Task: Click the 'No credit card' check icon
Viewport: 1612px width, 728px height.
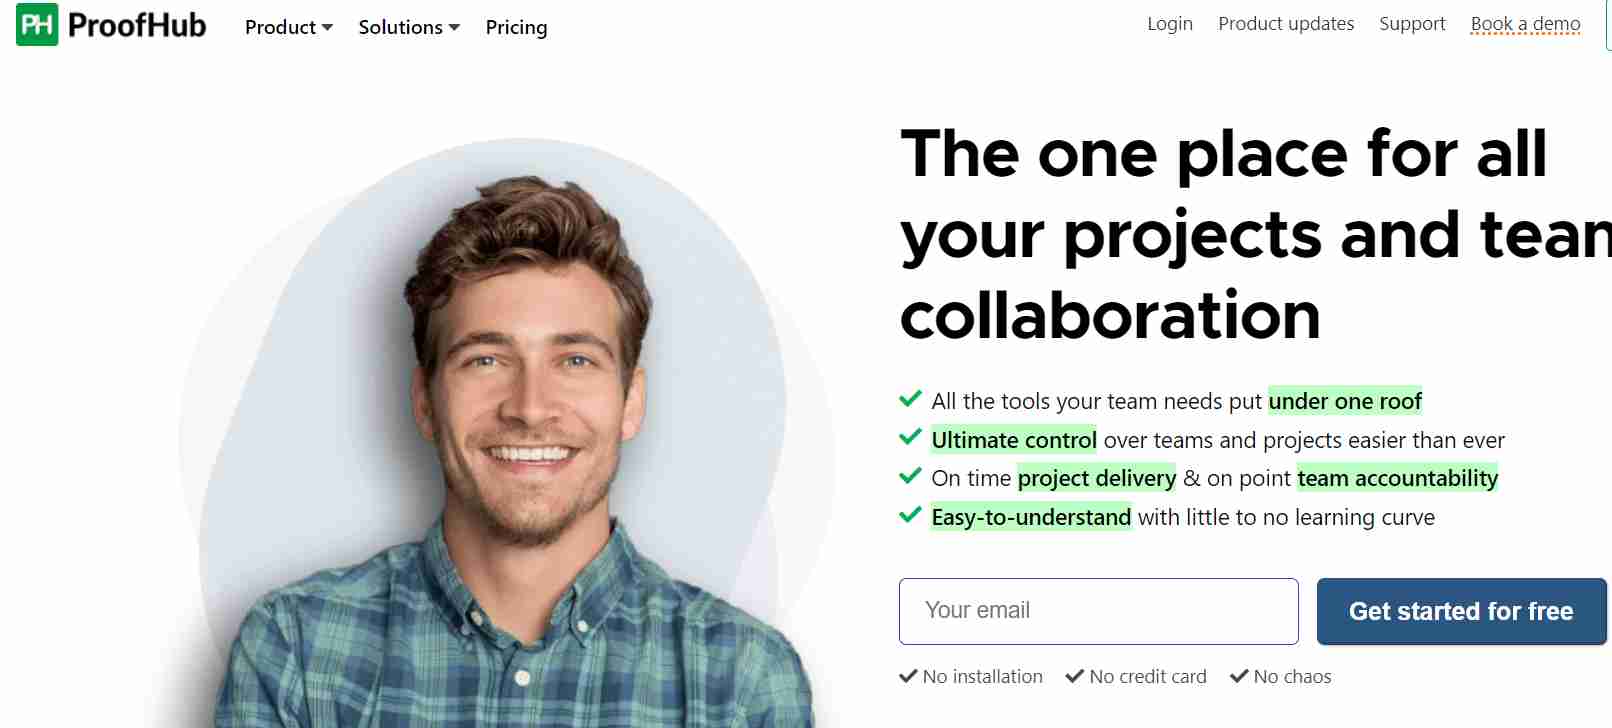Action: 1075,676
